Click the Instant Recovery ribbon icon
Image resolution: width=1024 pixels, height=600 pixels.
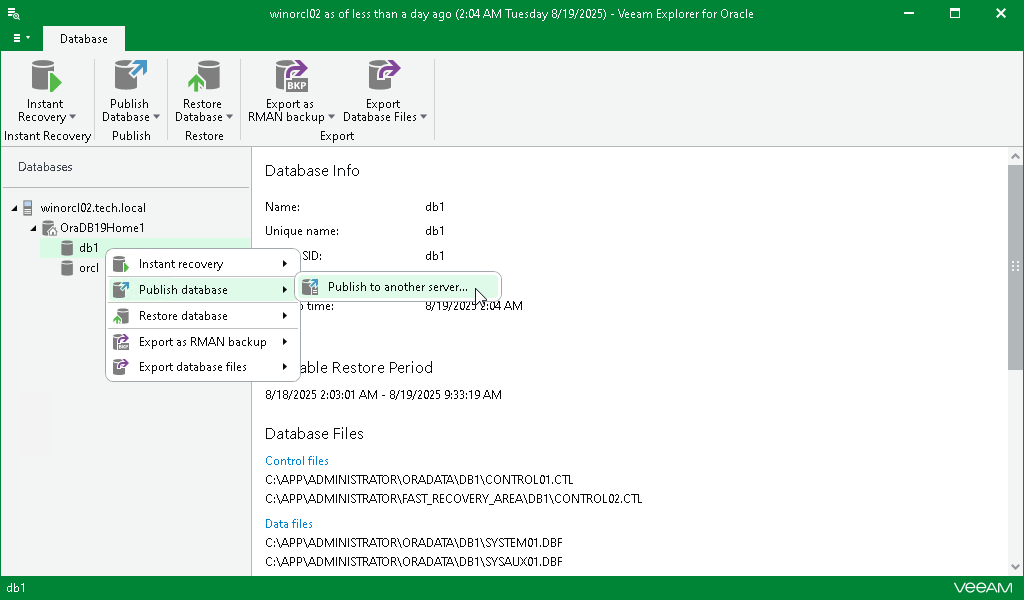click(45, 78)
